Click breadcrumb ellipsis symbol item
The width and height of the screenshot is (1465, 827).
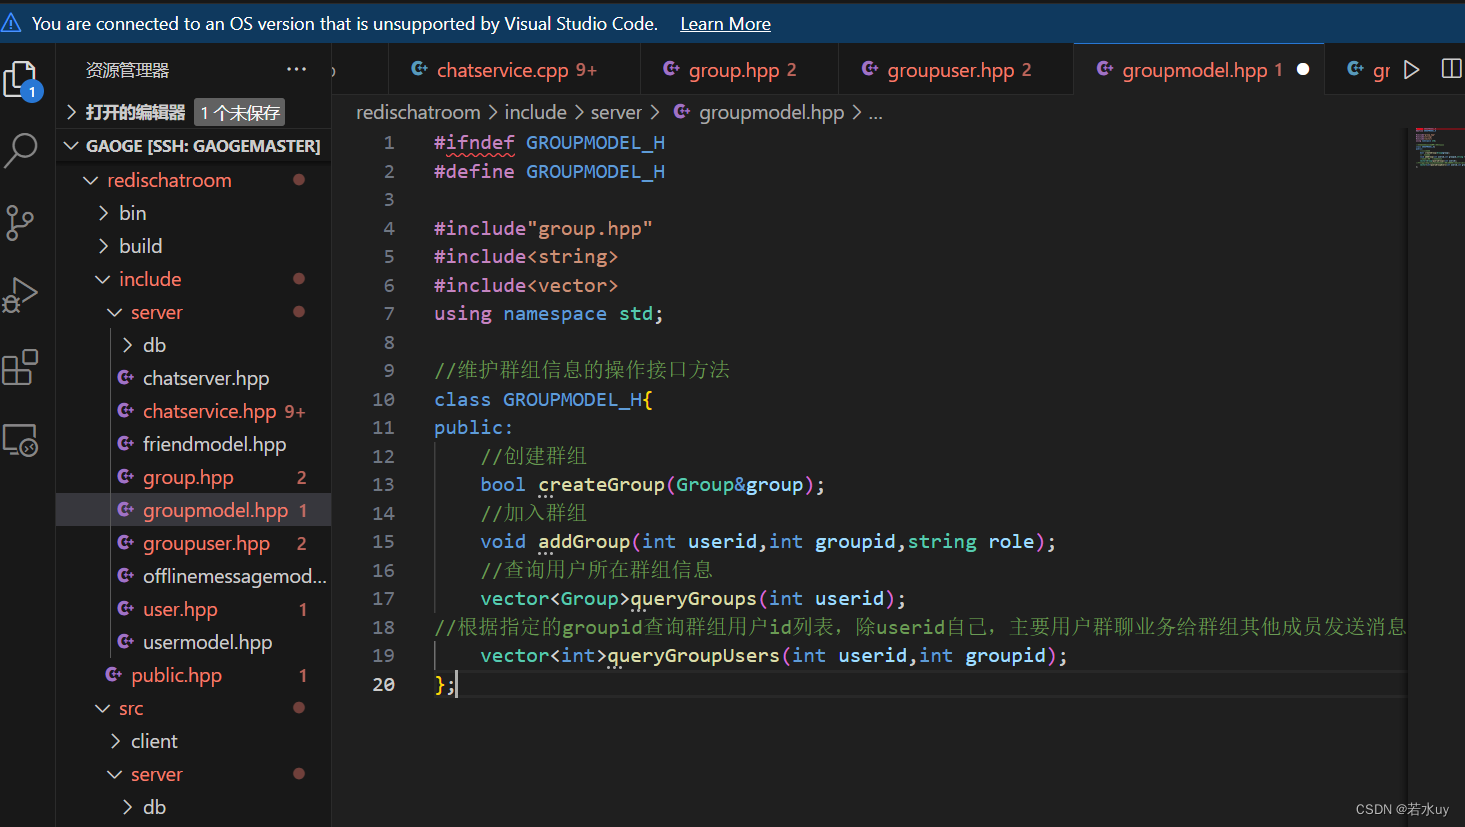coord(875,112)
